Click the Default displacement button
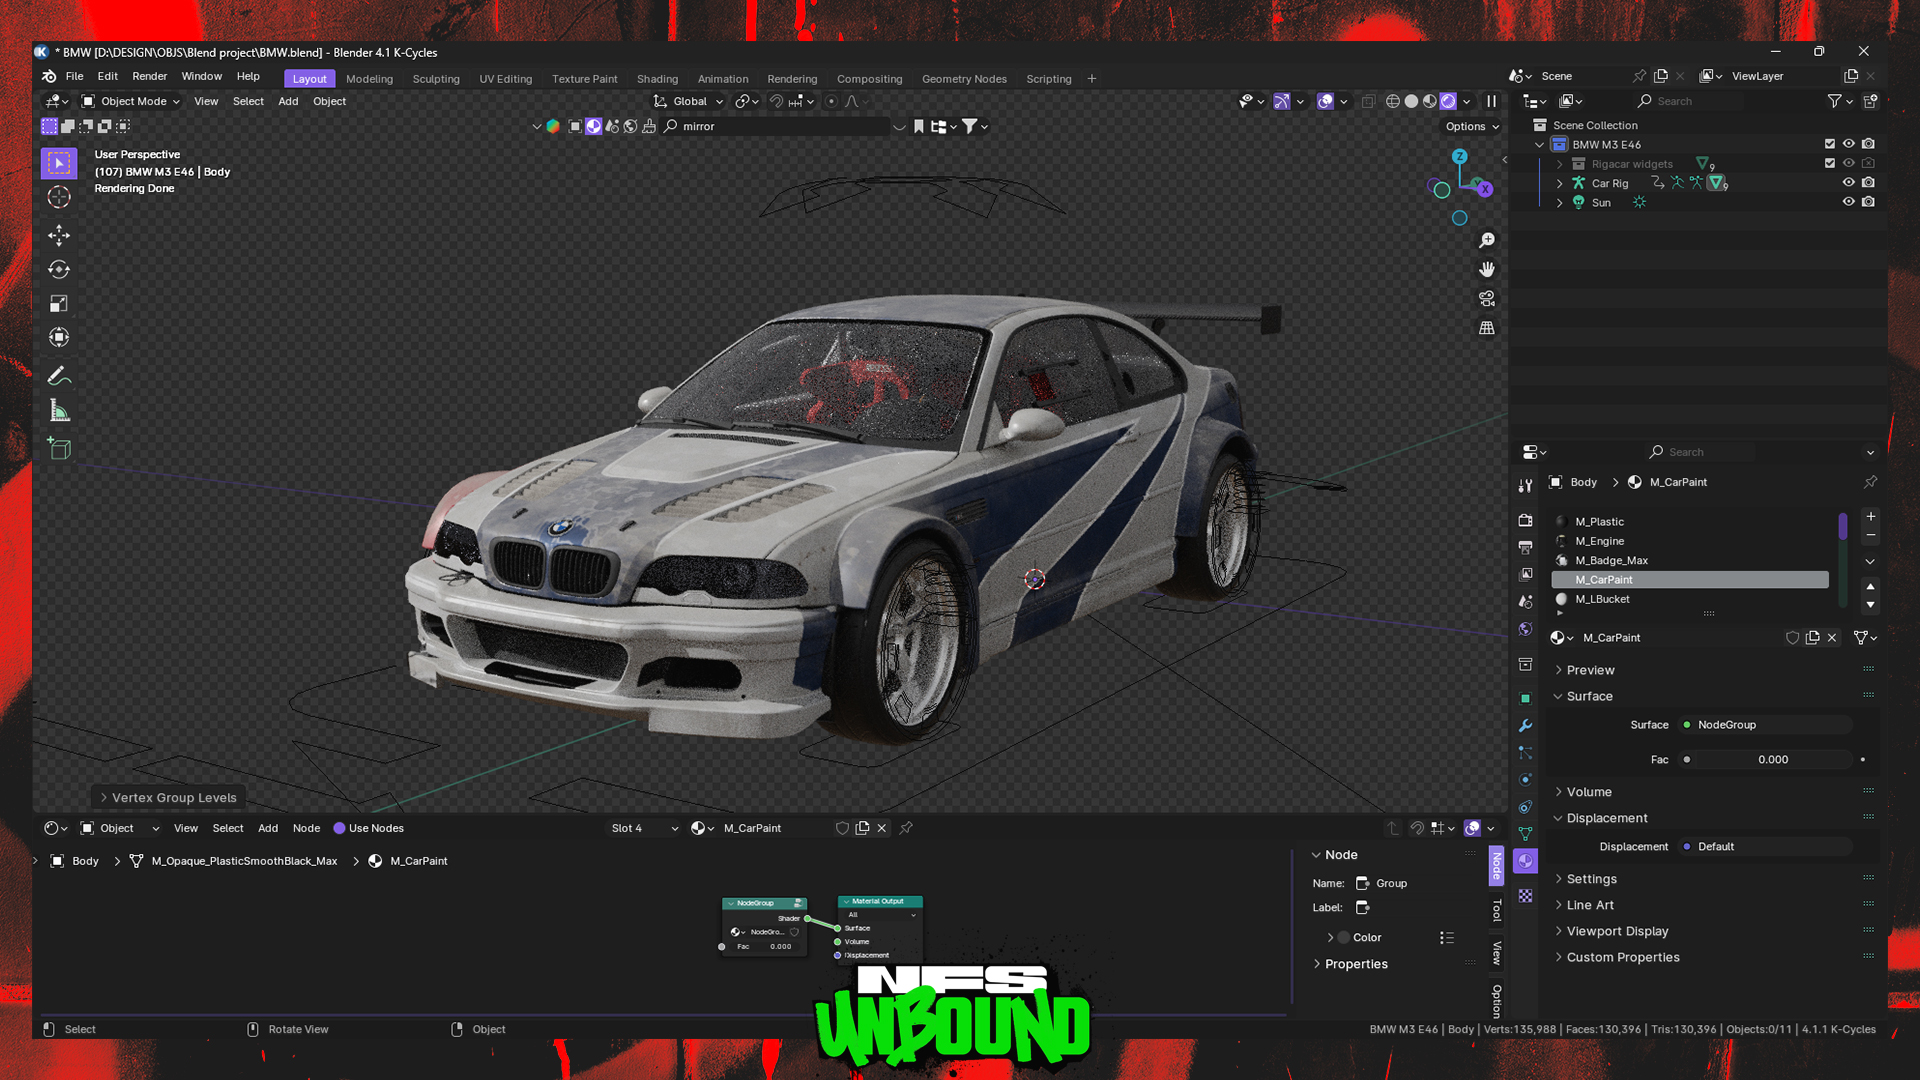Screen dimensions: 1920x1080 point(1768,847)
